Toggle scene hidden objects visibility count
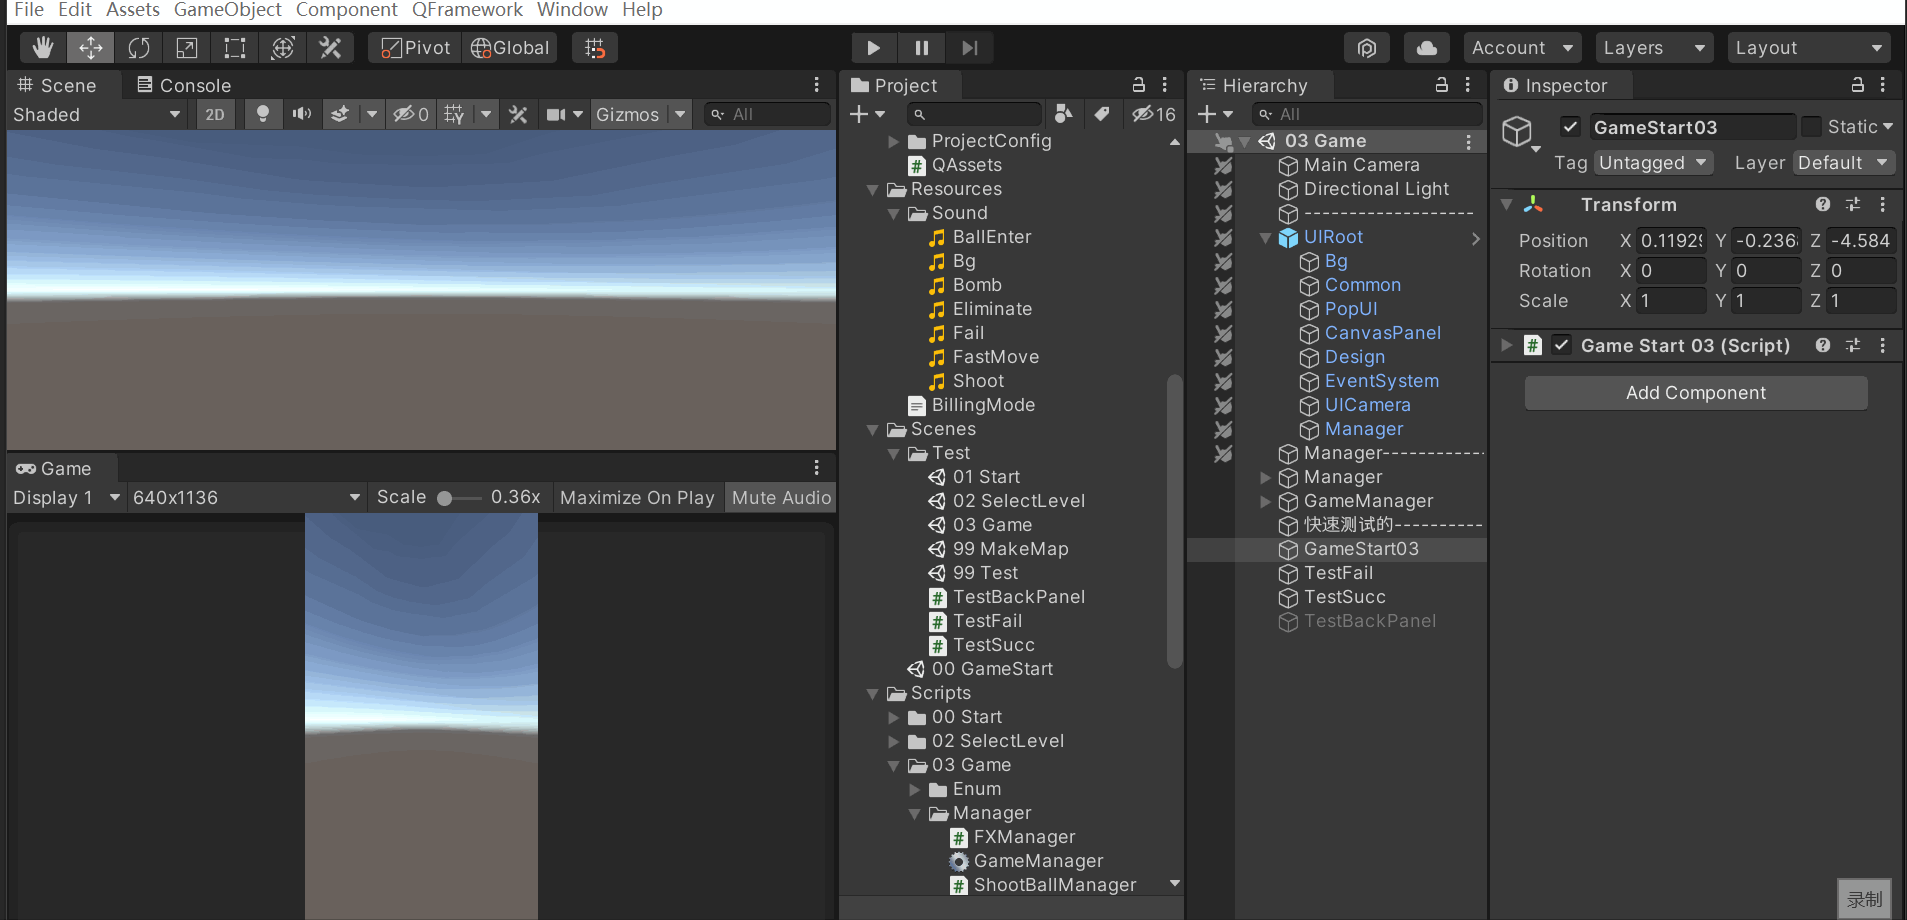The width and height of the screenshot is (1907, 920). pos(410,114)
